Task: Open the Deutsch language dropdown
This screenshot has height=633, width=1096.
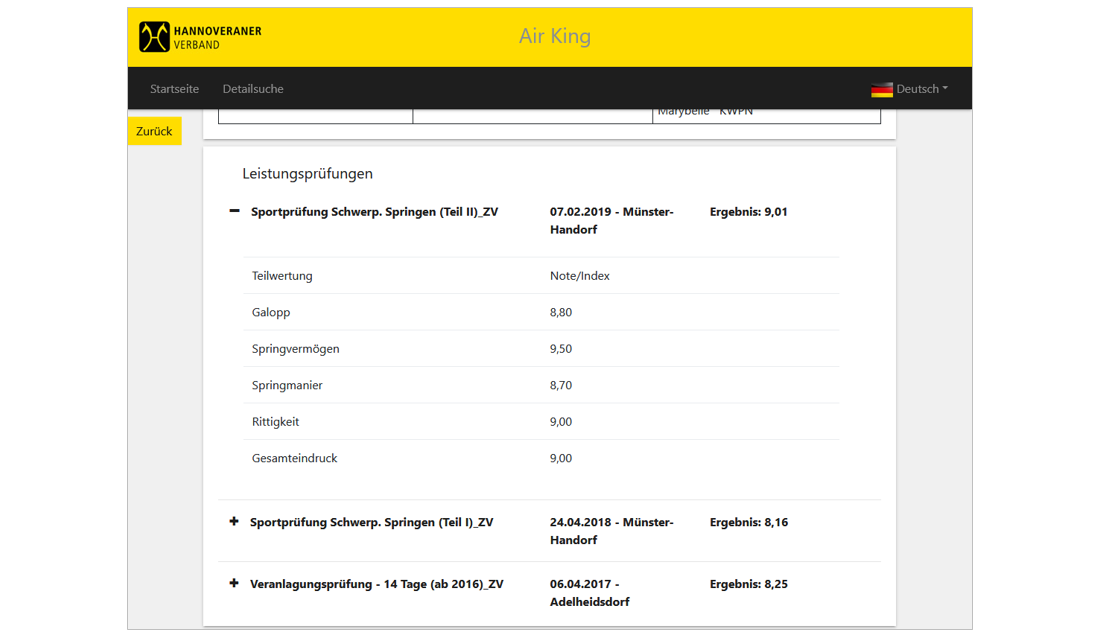Action: pos(921,89)
